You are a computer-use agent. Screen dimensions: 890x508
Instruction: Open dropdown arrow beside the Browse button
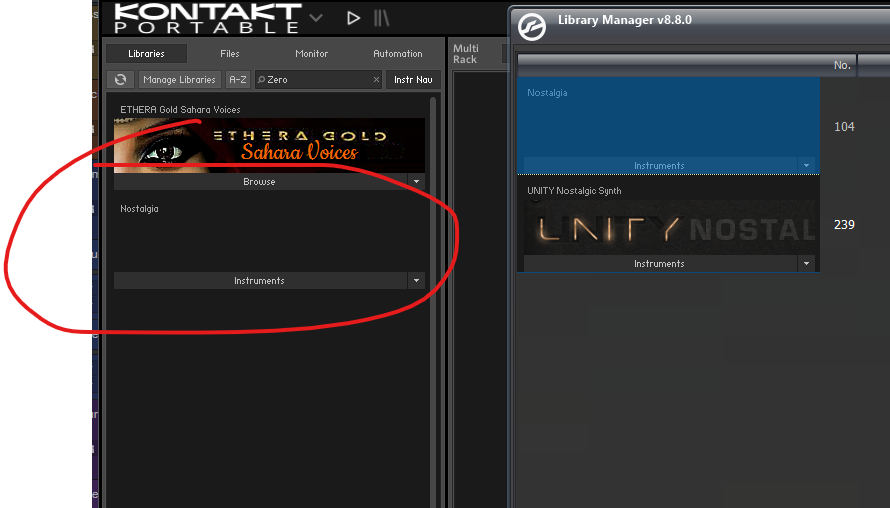pyautogui.click(x=417, y=182)
